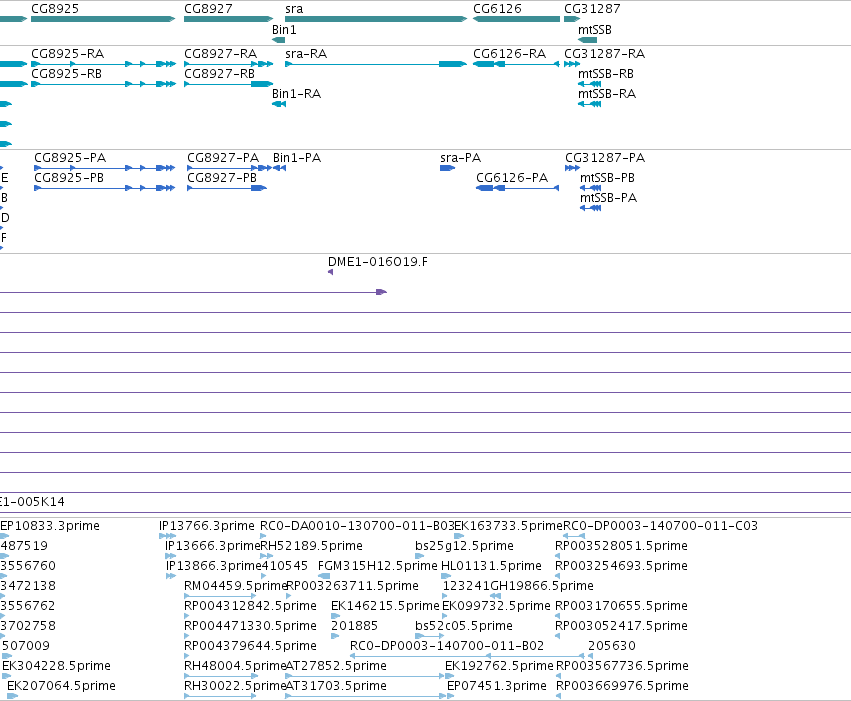Click the CG6126-RA transcript label
This screenshot has width=851, height=701.
(x=510, y=54)
